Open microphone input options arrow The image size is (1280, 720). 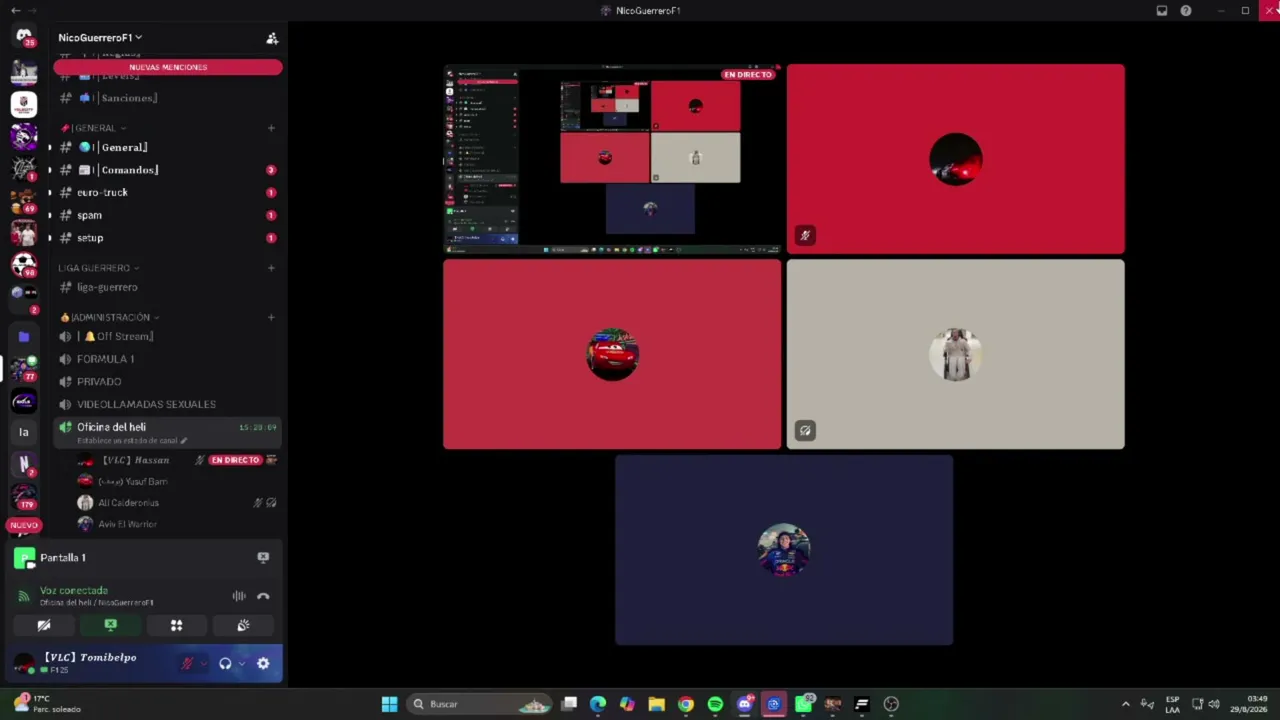203,663
